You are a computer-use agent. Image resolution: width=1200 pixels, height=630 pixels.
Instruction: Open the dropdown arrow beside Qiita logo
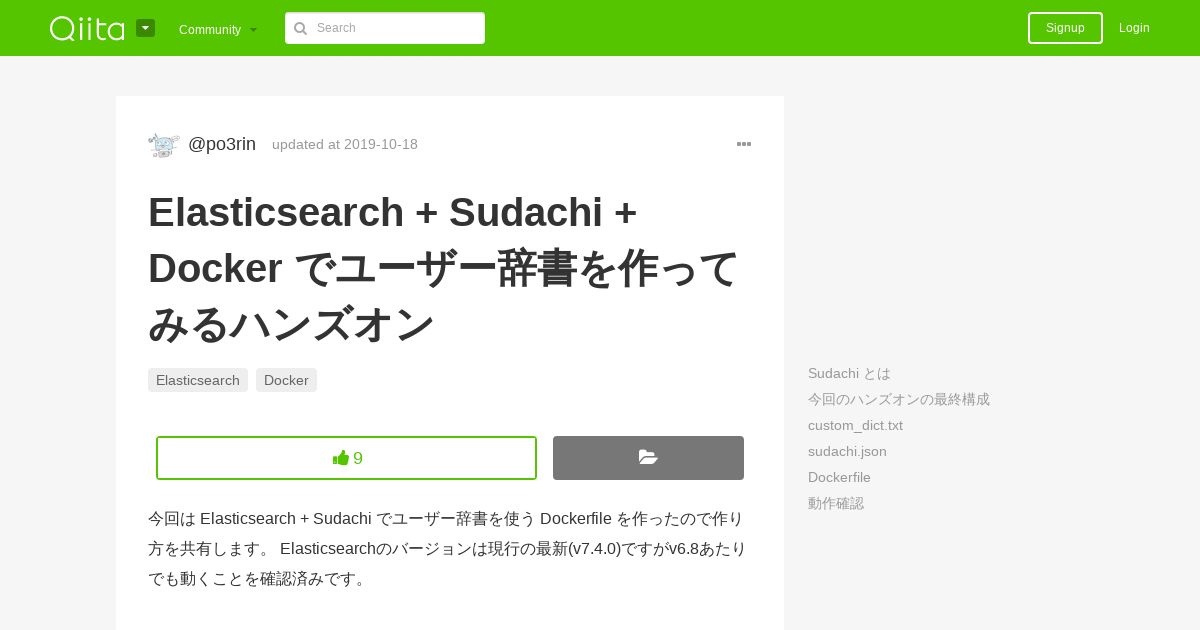145,28
